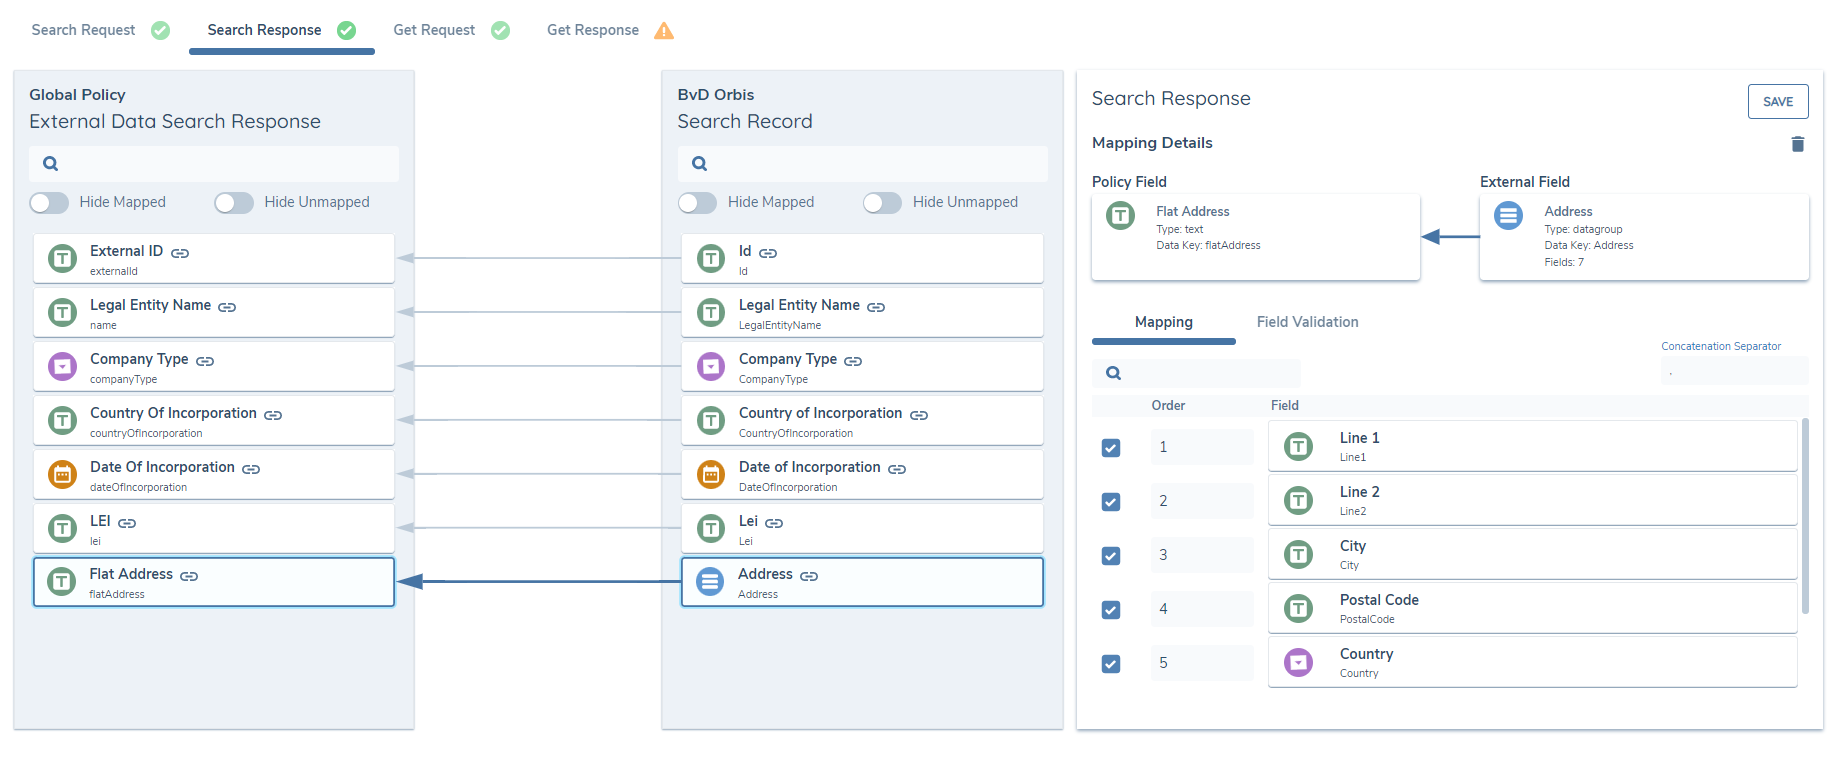Enable Hide Mapped toggle in Global Policy panel
The width and height of the screenshot is (1827, 765).
pos(49,203)
